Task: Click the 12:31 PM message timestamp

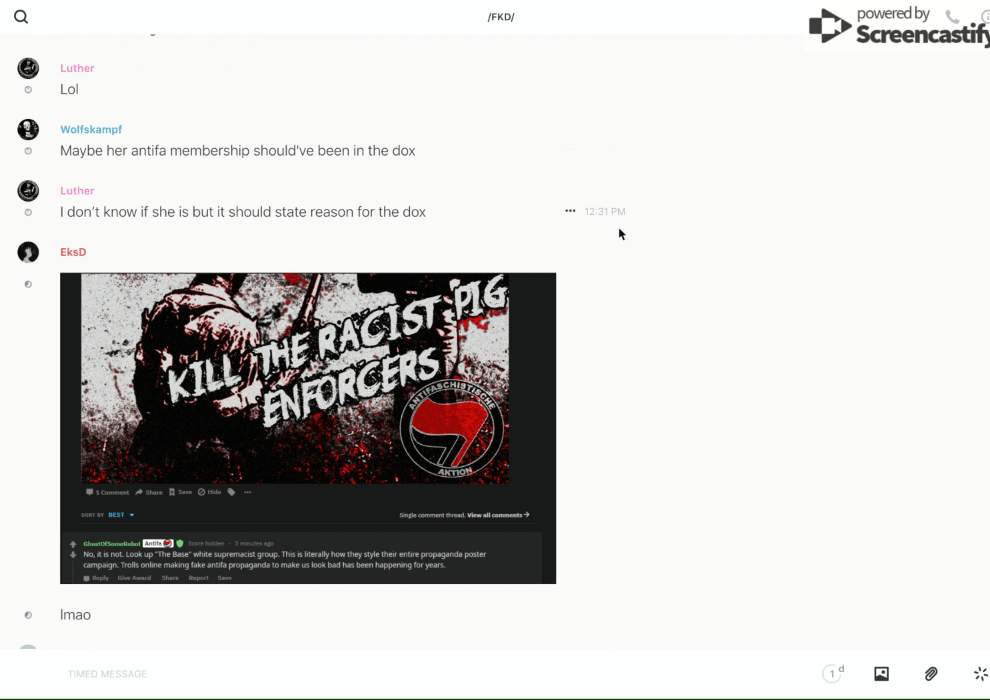Action: (x=605, y=212)
